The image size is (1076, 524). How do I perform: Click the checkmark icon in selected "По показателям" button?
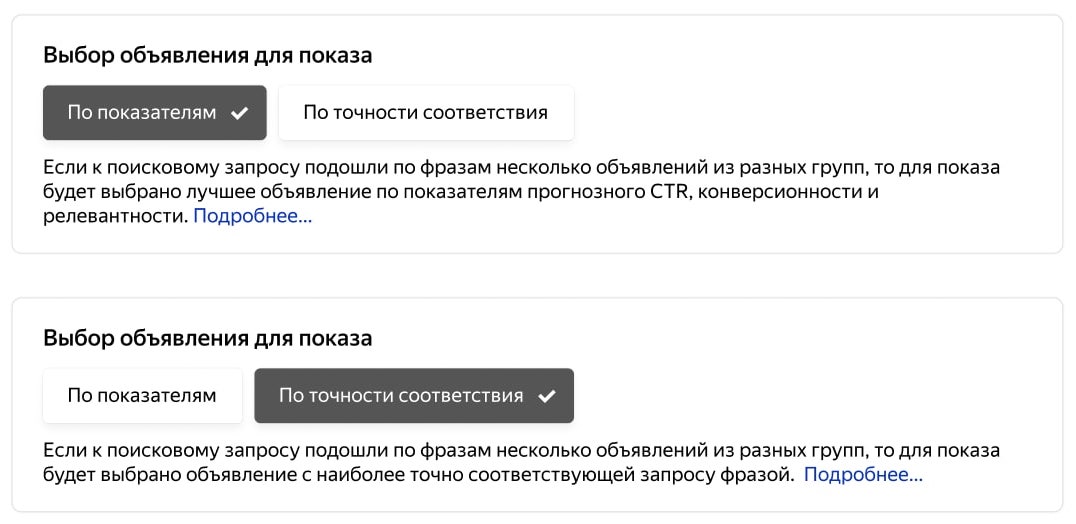(x=240, y=113)
